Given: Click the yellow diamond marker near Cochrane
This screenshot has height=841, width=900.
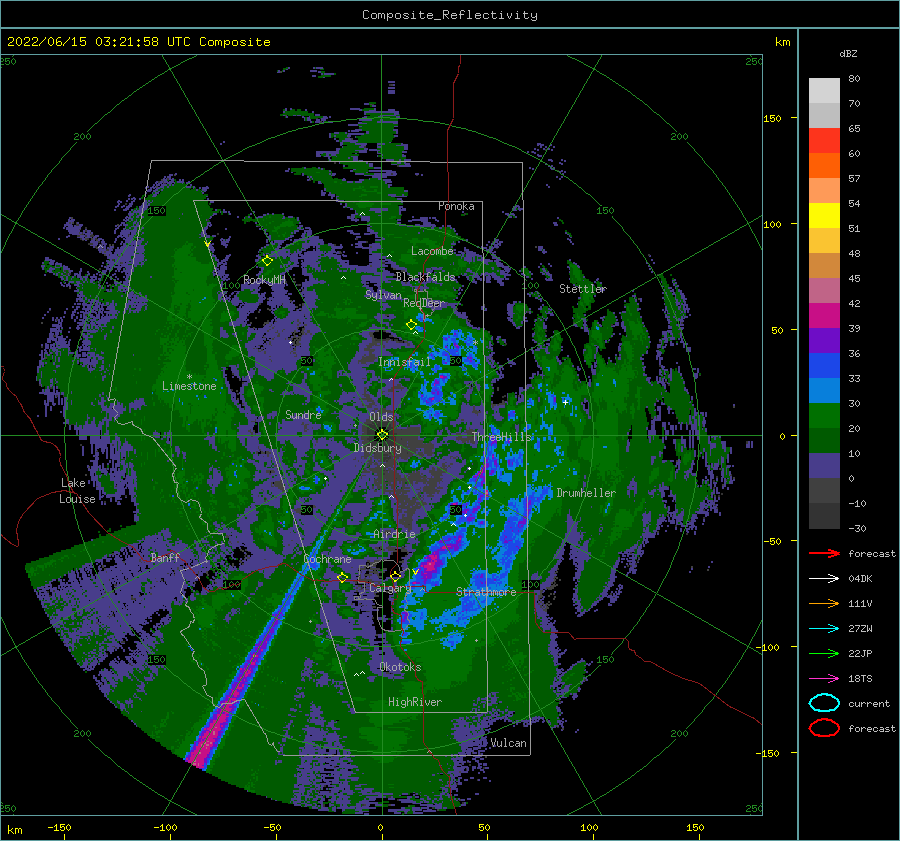Looking at the screenshot, I should pos(343,578).
